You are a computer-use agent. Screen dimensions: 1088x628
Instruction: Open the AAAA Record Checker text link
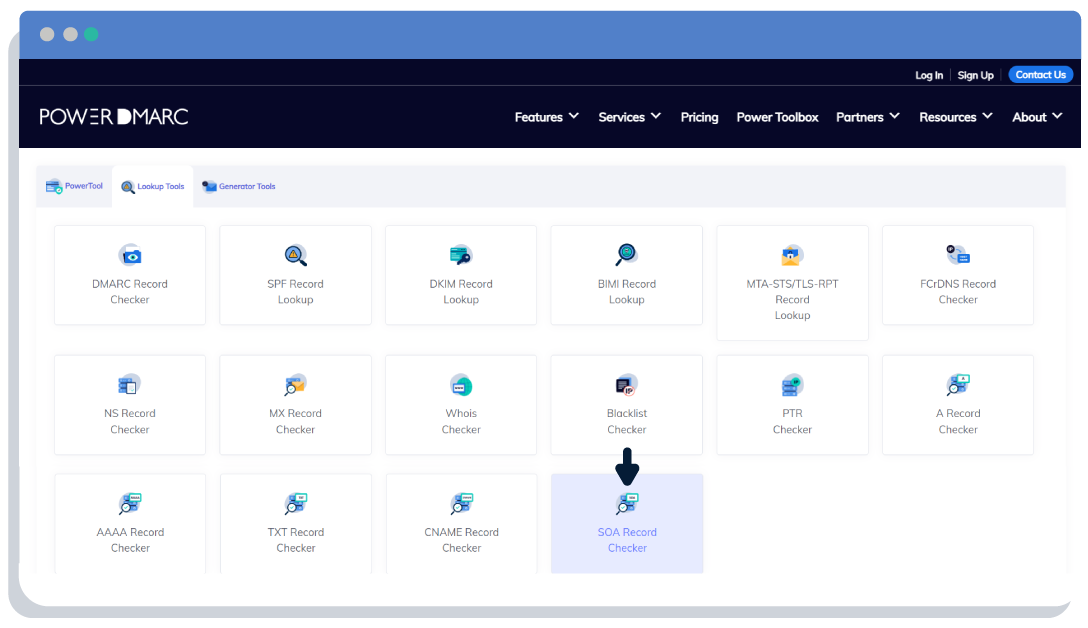(x=130, y=540)
